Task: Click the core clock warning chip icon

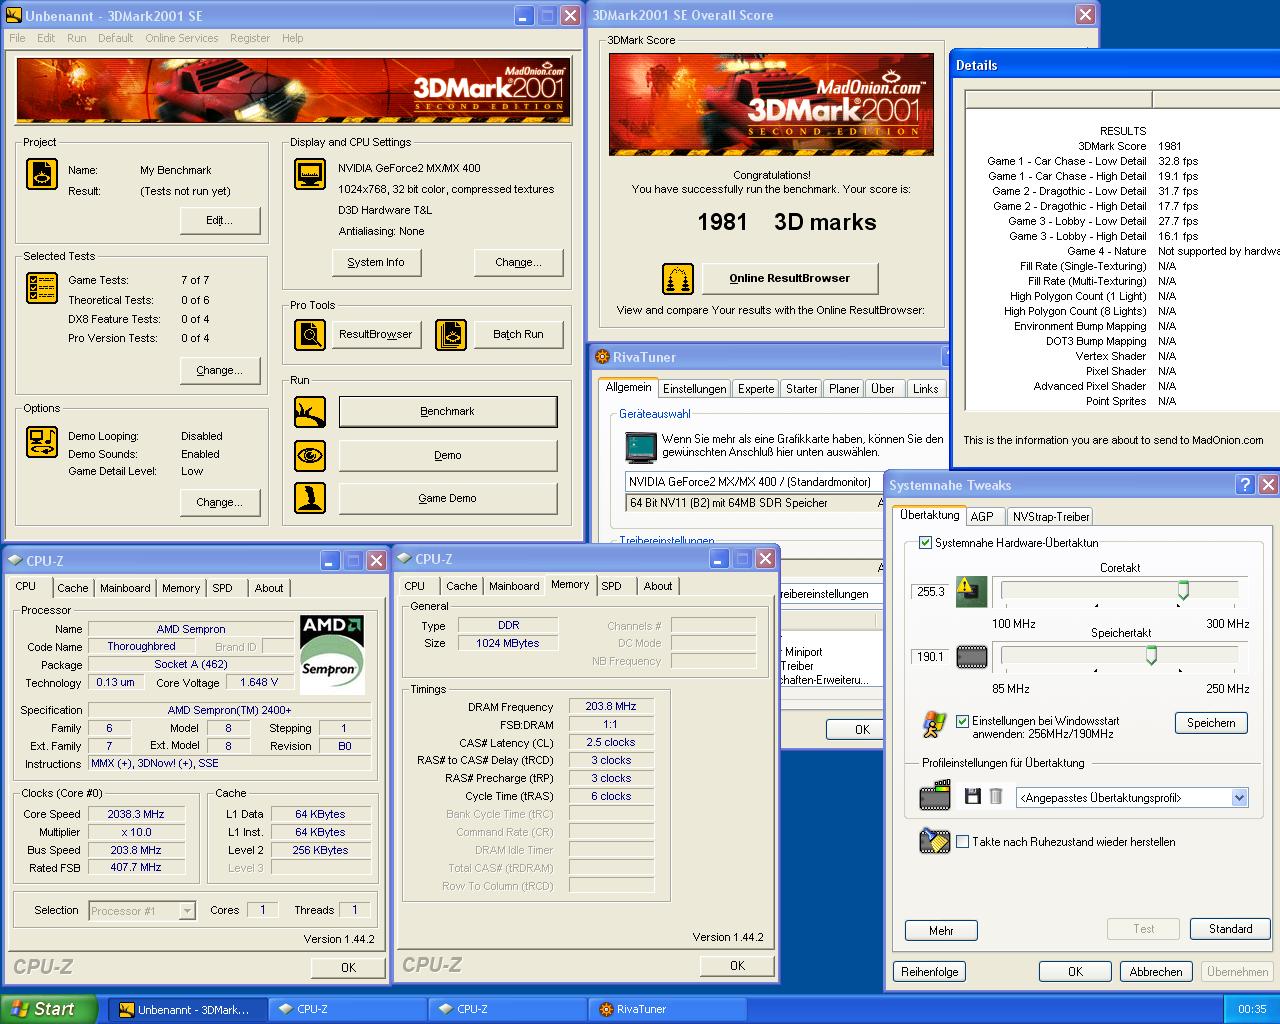Action: click(x=971, y=591)
